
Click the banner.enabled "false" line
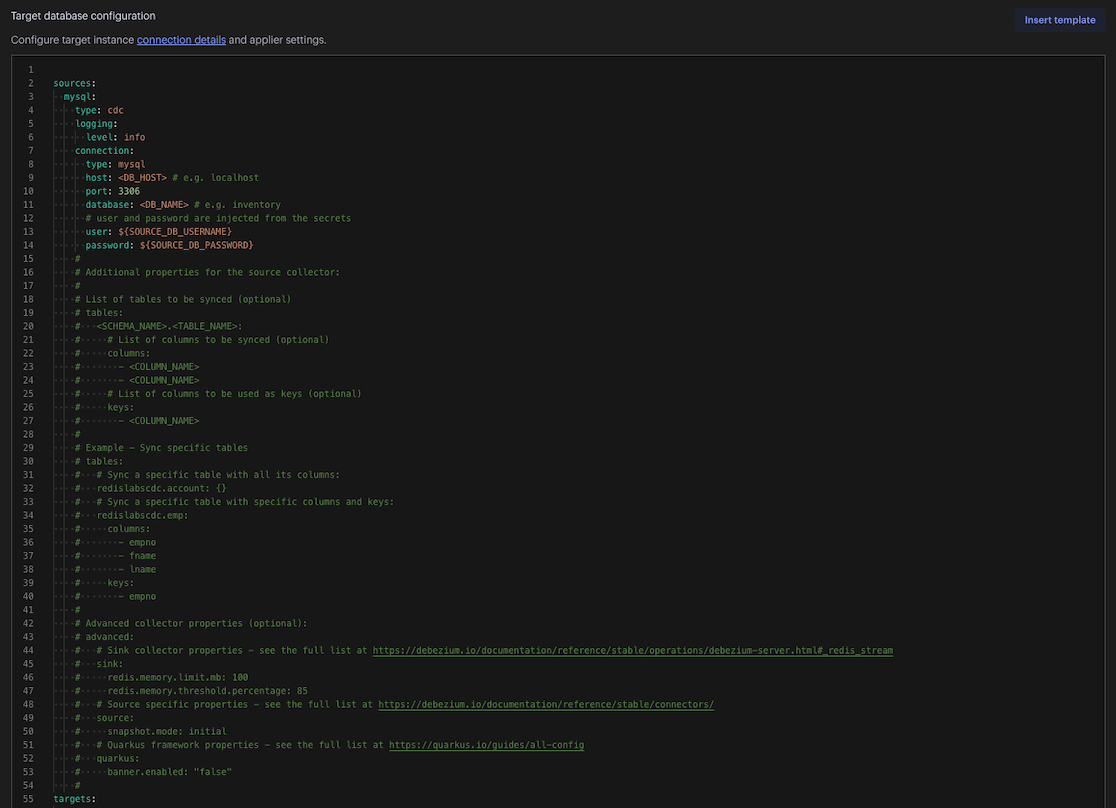click(x=170, y=772)
